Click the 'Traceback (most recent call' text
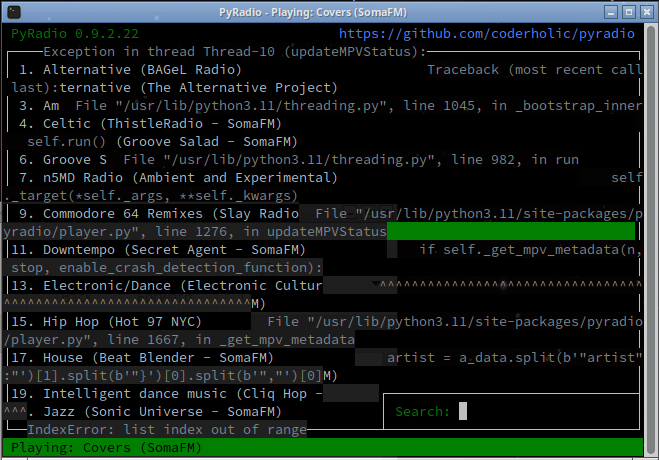Image resolution: width=659 pixels, height=460 pixels. pos(535,70)
